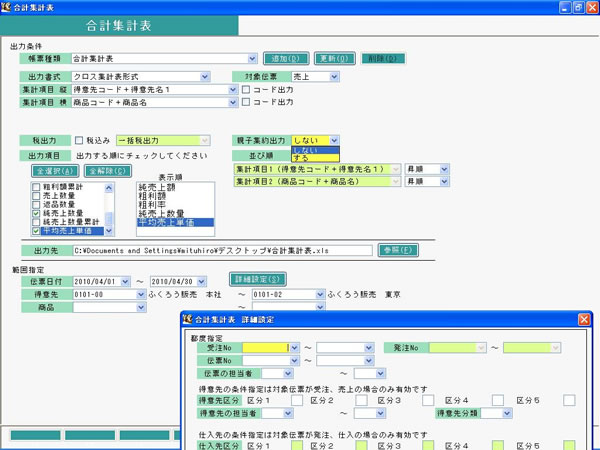The width and height of the screenshot is (600, 450).
Task: Open the 伝票の担当者 end dropdown
Action: pos(380,373)
